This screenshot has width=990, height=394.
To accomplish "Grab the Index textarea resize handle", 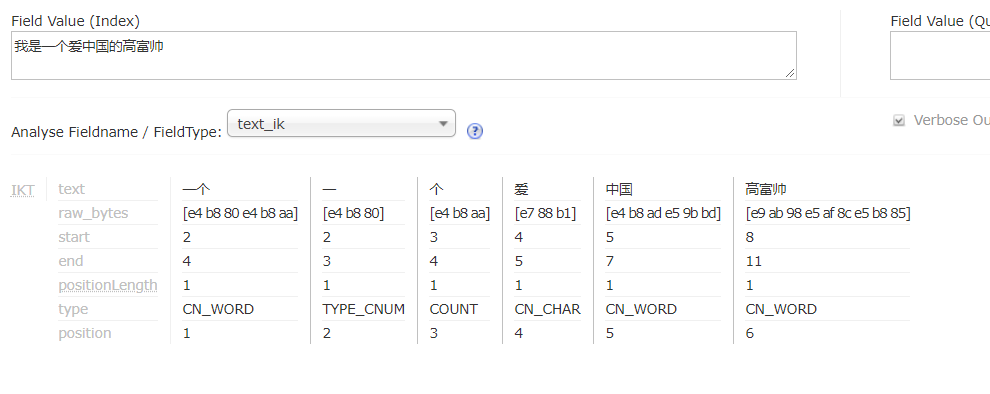I will pos(790,73).
